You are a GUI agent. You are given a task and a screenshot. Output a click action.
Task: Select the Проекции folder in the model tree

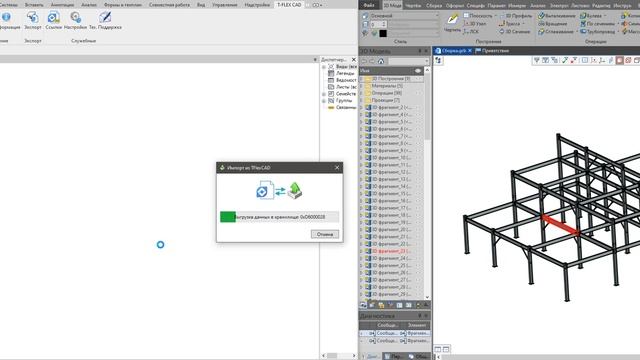pos(385,100)
